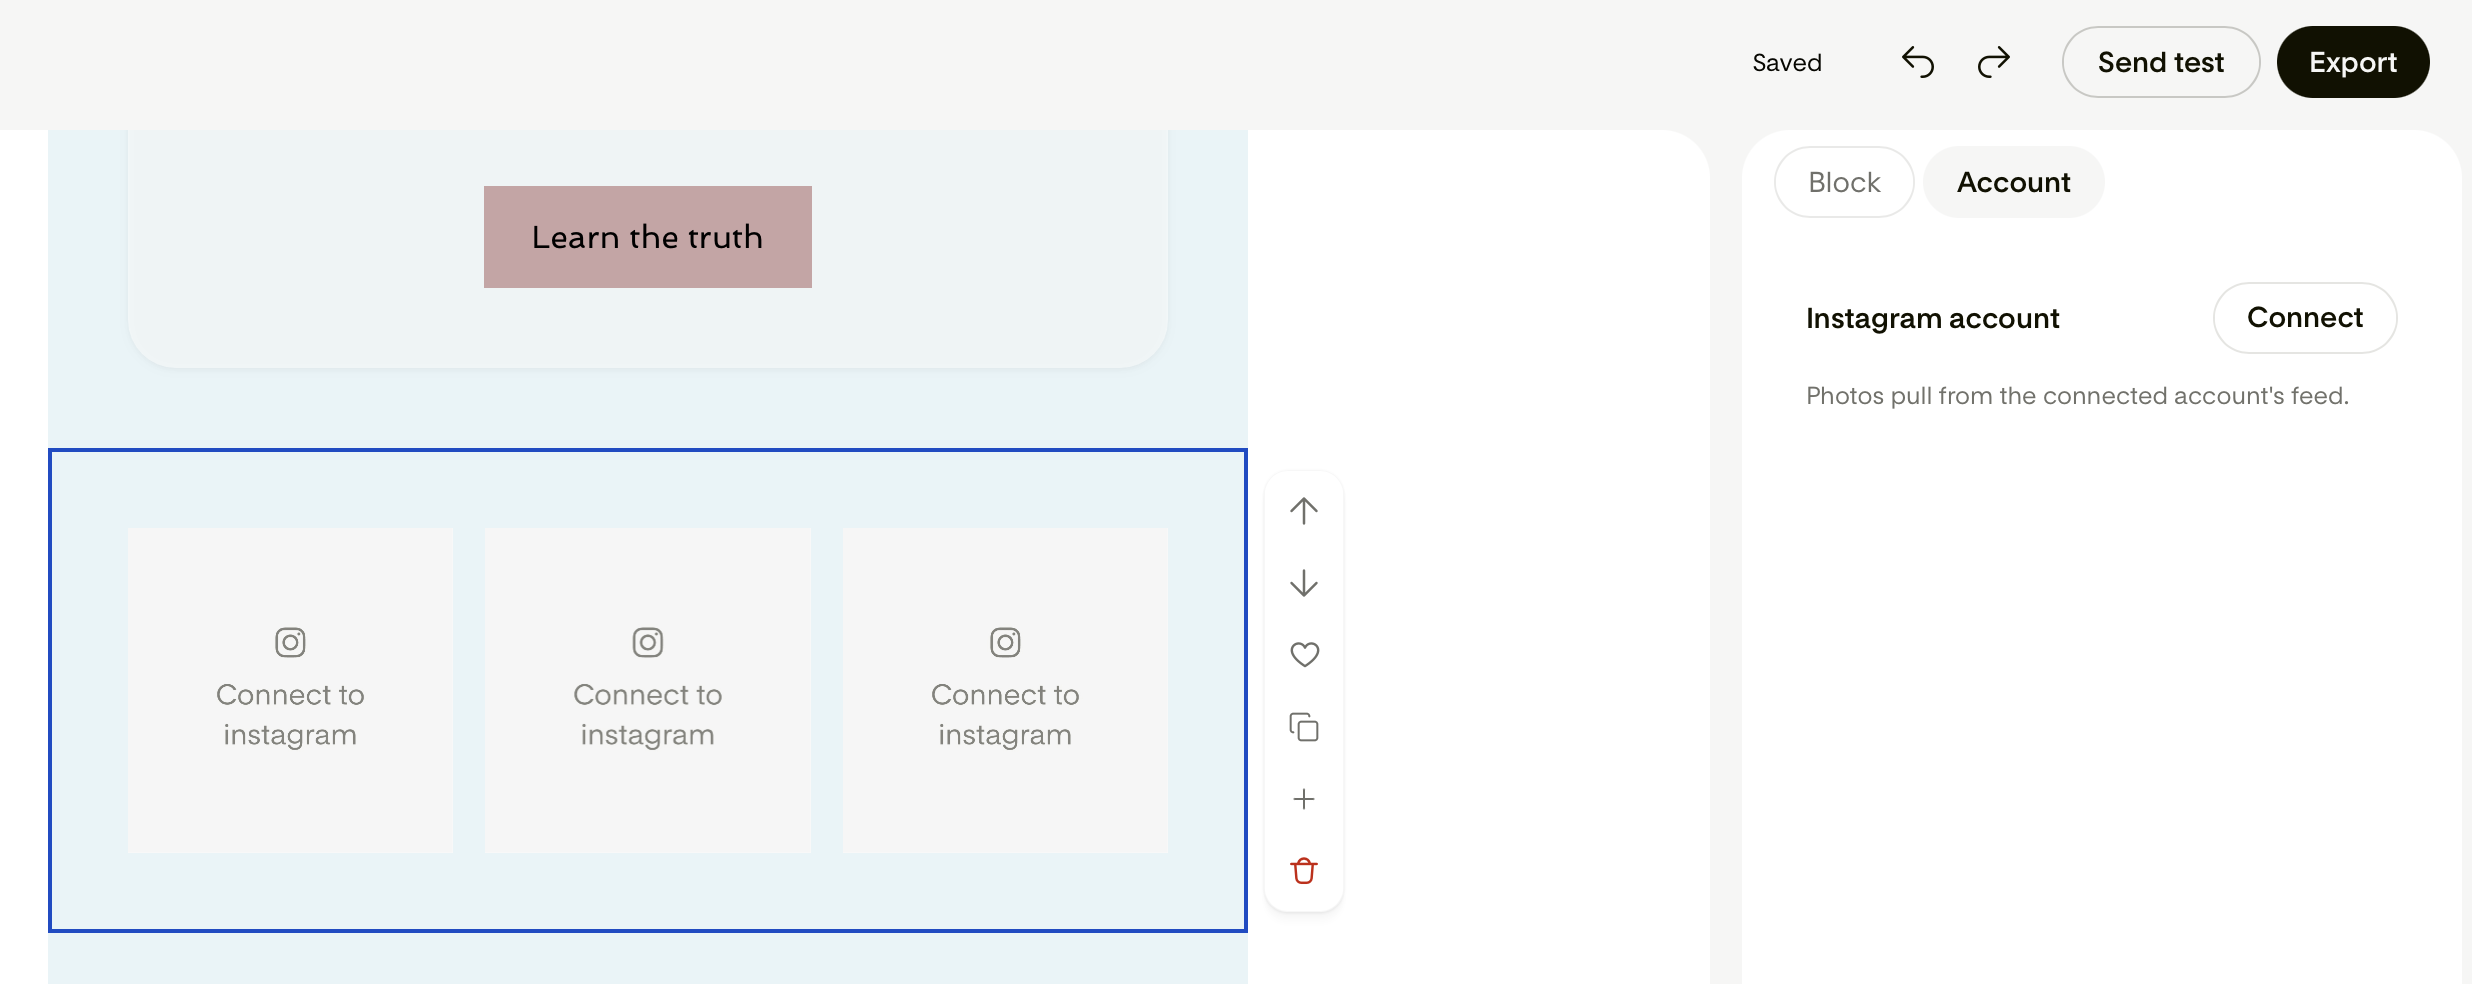The width and height of the screenshot is (2472, 984).
Task: Delete block with red trash icon
Action: pos(1304,871)
